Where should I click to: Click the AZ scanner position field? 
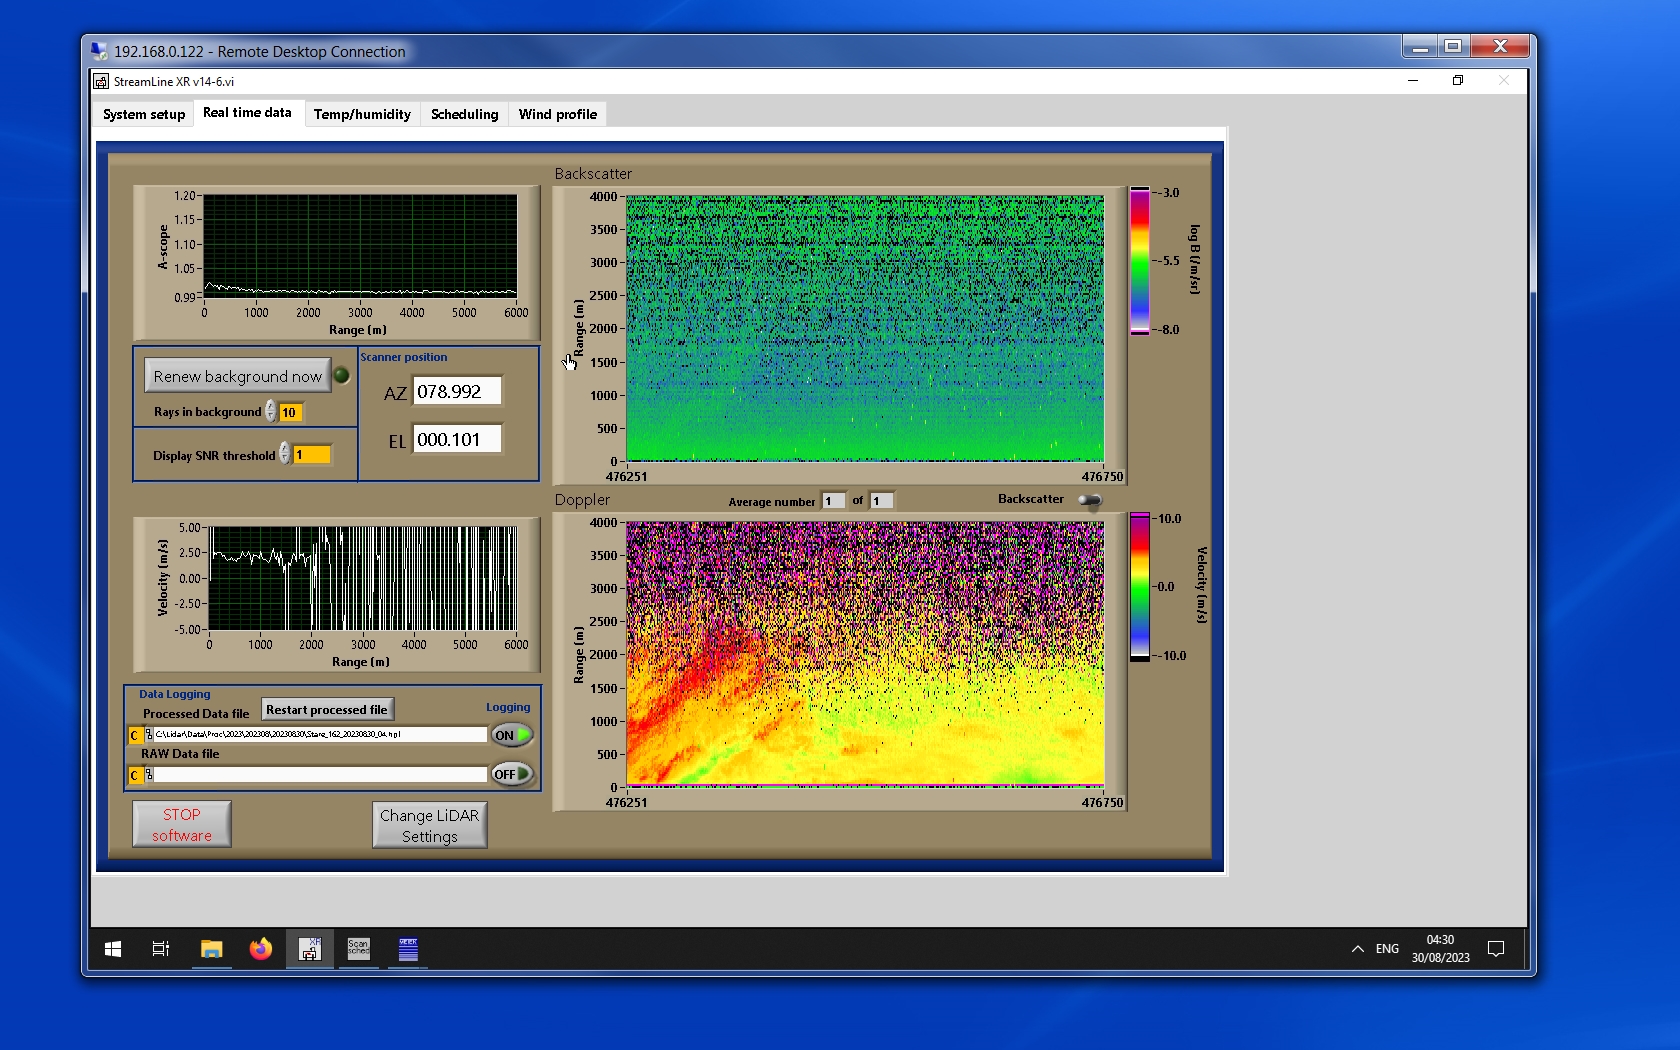[x=457, y=392]
